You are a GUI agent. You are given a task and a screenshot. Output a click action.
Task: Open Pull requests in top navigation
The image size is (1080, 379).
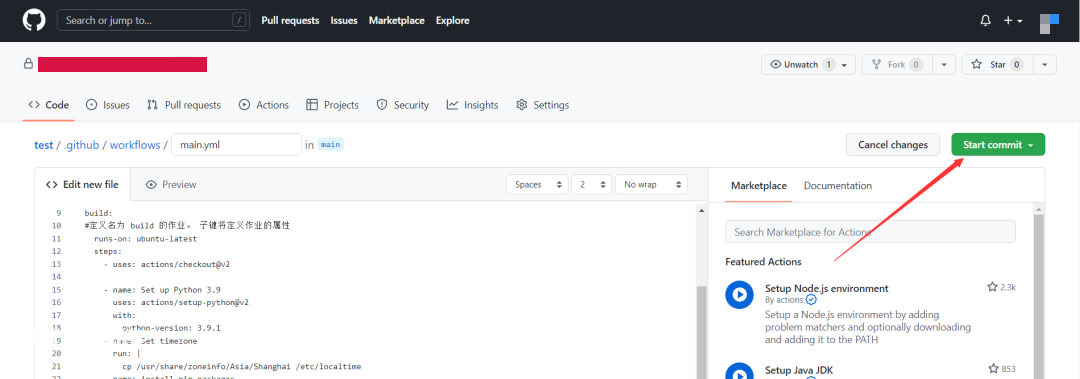[290, 21]
